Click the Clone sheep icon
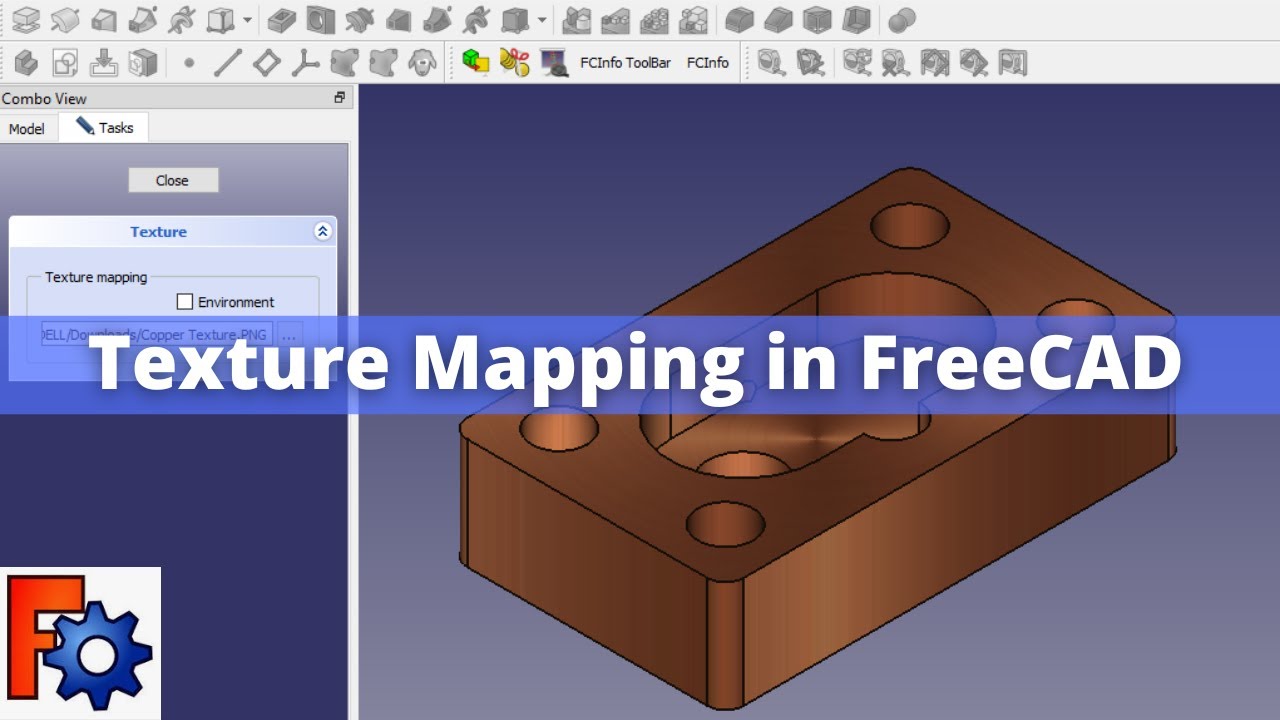 pyautogui.click(x=422, y=62)
